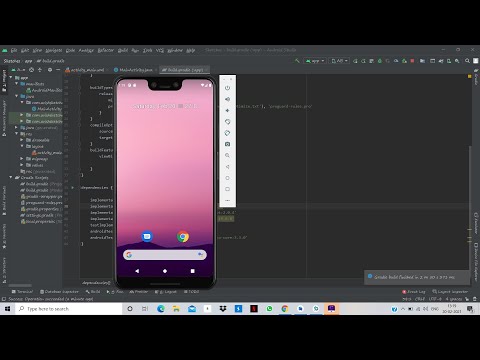
Task: Collapse the res folder node
Action: coord(17,134)
